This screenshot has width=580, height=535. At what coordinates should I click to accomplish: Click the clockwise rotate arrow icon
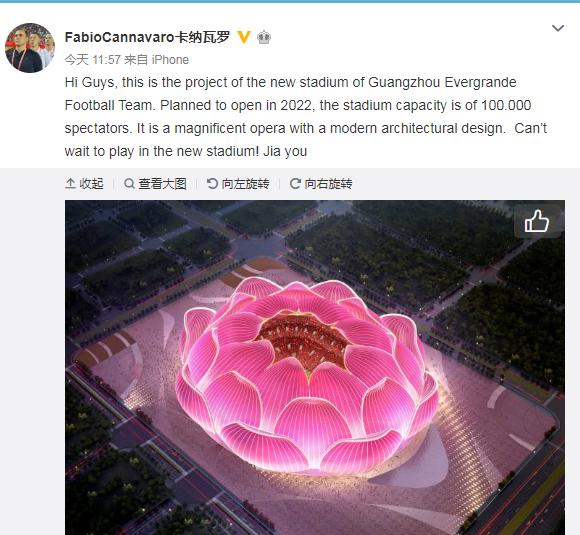[x=295, y=183]
